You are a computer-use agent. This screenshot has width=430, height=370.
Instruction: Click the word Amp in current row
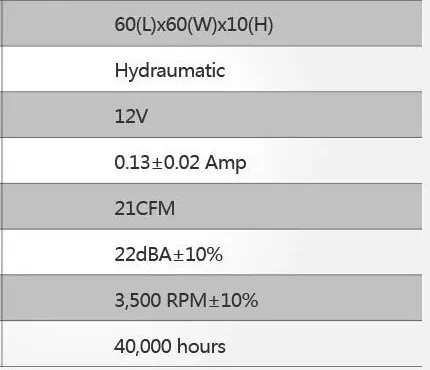pos(226,164)
